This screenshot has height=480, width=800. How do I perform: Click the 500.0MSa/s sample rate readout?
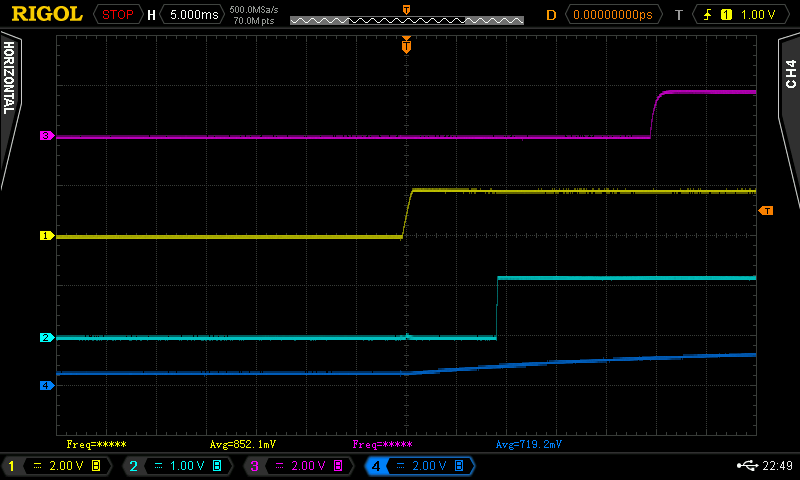pyautogui.click(x=254, y=10)
